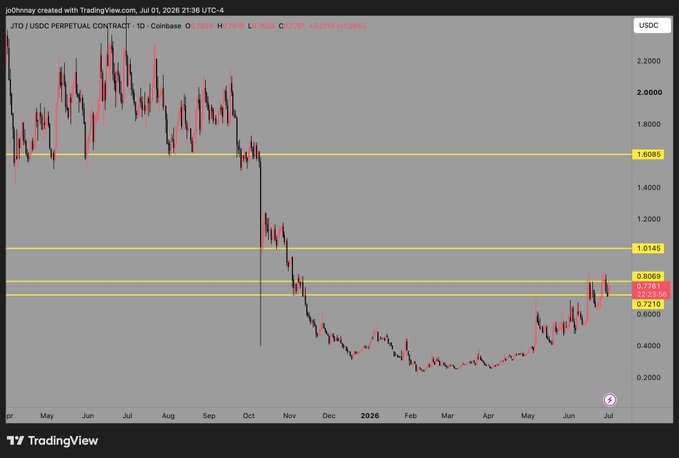Click the 0.6000 price axis label
The height and width of the screenshot is (458, 679).
click(x=648, y=314)
